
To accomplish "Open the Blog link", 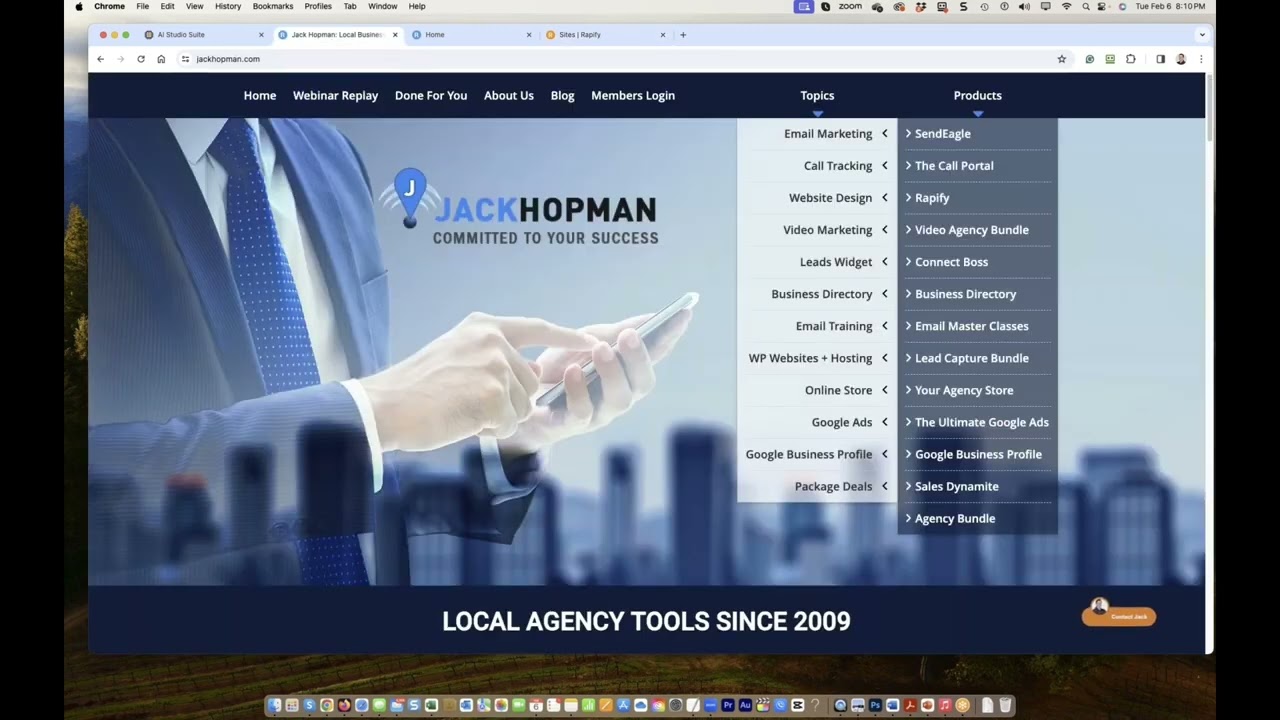I will click(x=562, y=96).
